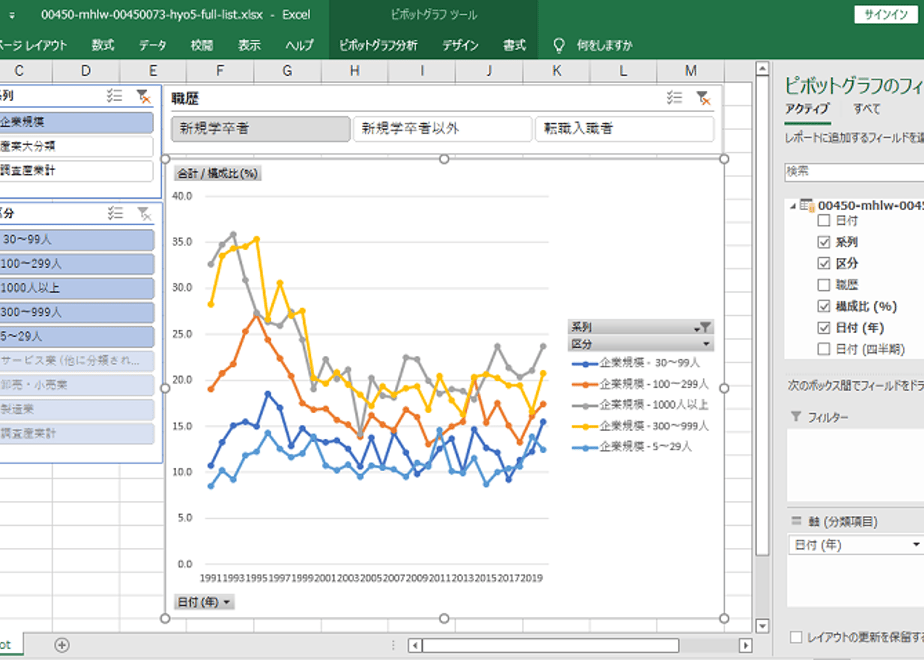Click the vertical scrollbar up arrow
Viewport: 924px width, 660px height.
click(x=762, y=68)
